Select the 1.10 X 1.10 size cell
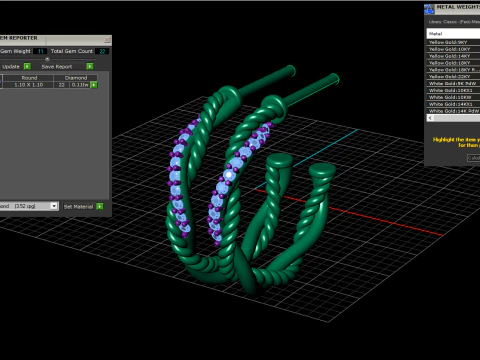The width and height of the screenshot is (480, 360). coord(28,85)
